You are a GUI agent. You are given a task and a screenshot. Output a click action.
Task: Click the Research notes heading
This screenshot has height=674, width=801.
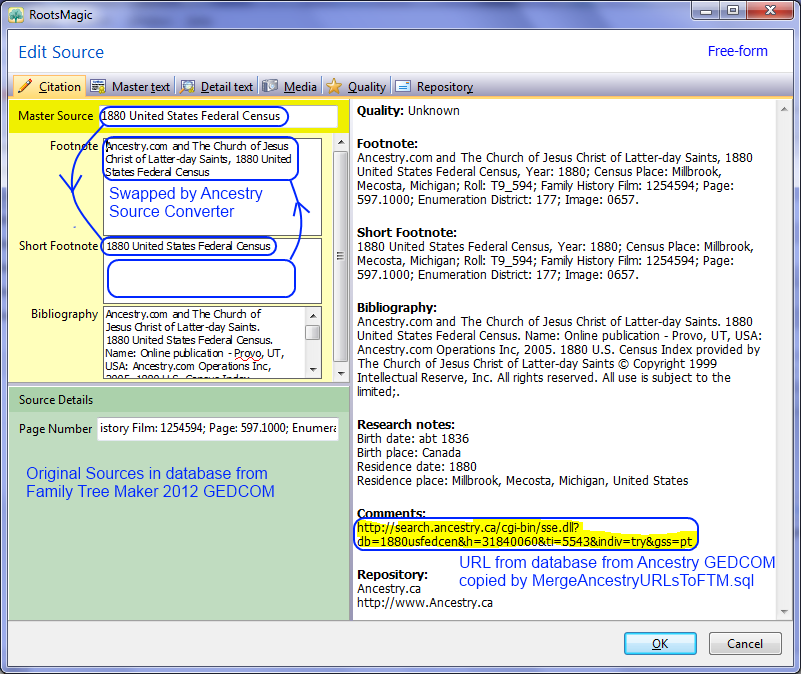click(x=406, y=425)
